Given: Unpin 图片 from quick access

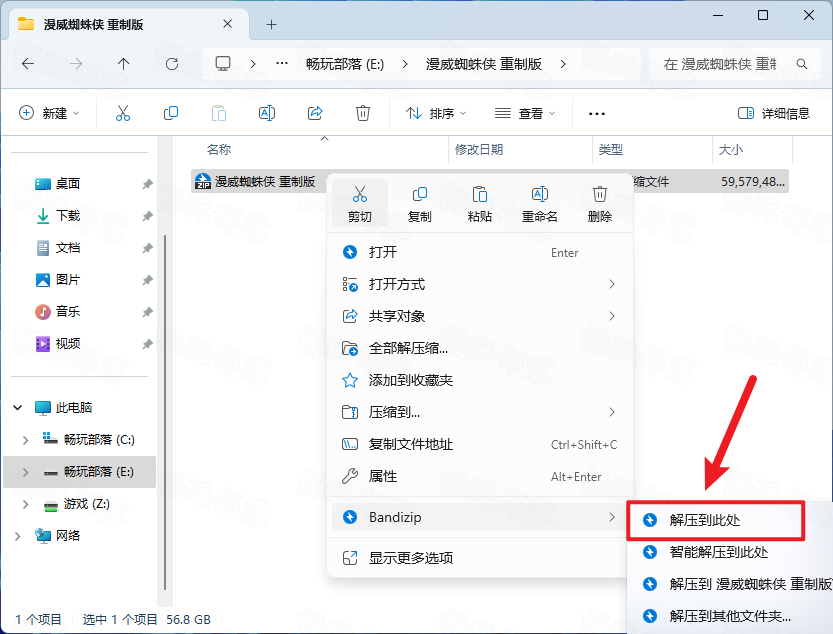Looking at the screenshot, I should pyautogui.click(x=147, y=280).
